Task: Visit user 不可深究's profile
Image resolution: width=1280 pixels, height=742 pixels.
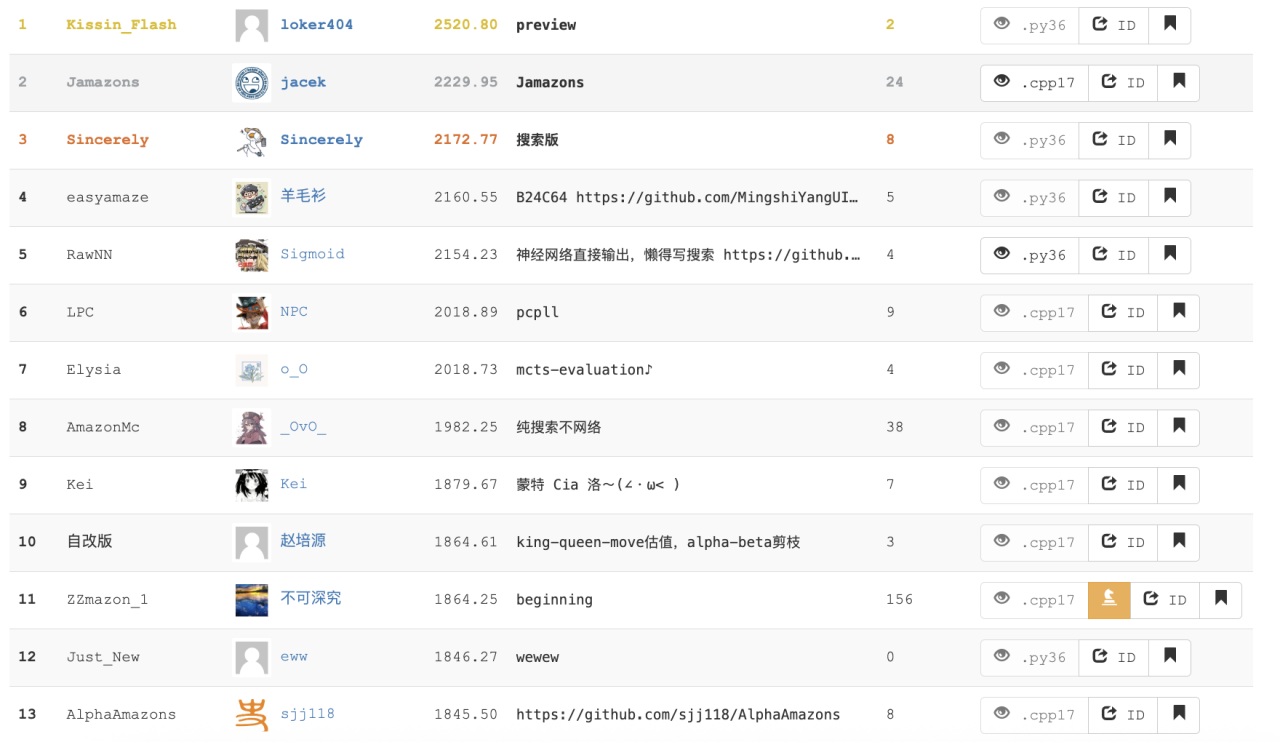Action: tap(311, 598)
